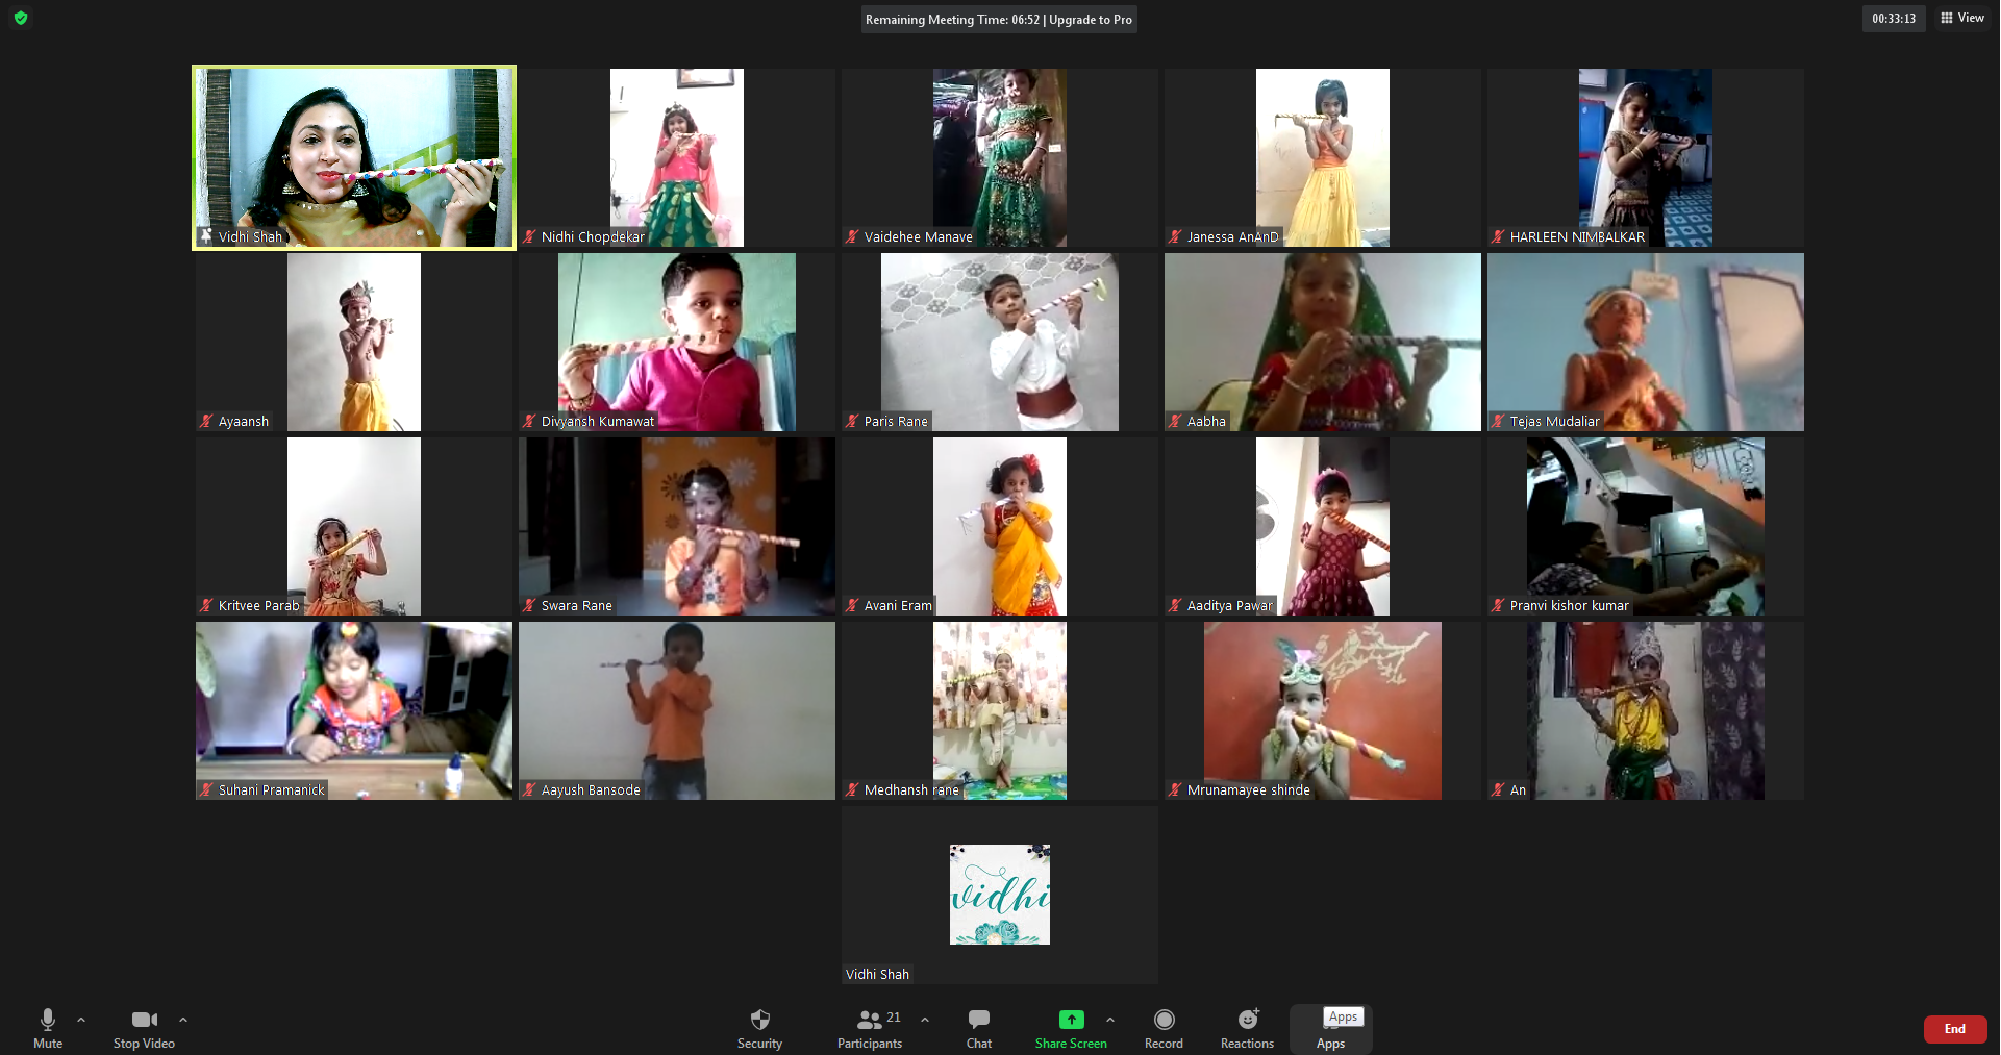The height and width of the screenshot is (1055, 2001).
Task: Click Upgrade to Pro meeting time banner
Action: pyautogui.click(x=998, y=19)
